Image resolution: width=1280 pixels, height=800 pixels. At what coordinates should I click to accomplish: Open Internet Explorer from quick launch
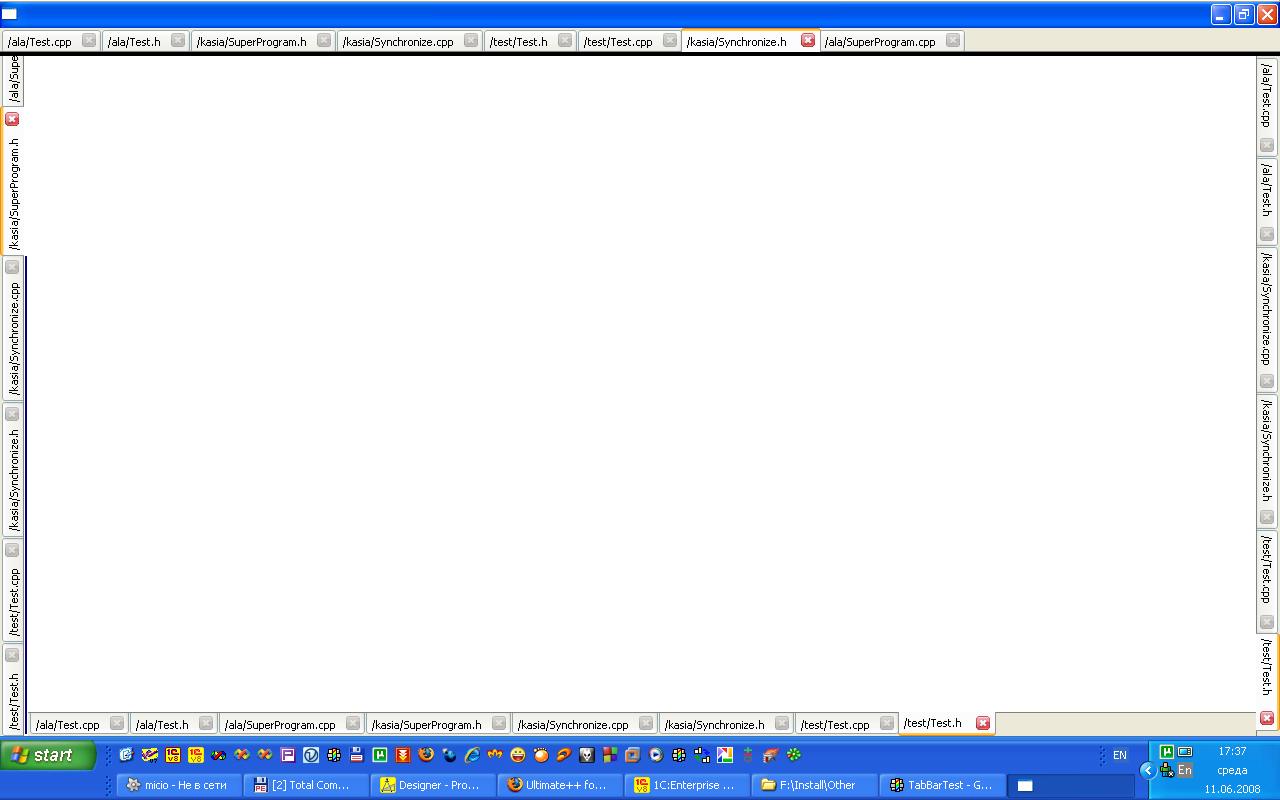472,755
